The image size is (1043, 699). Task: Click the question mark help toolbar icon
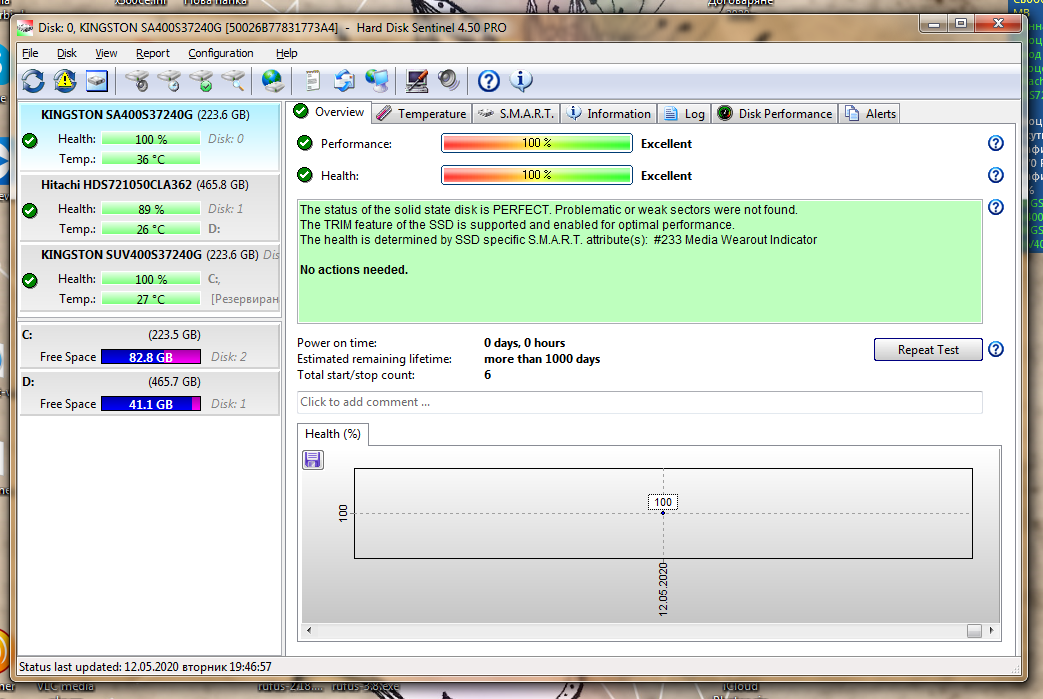click(x=489, y=81)
